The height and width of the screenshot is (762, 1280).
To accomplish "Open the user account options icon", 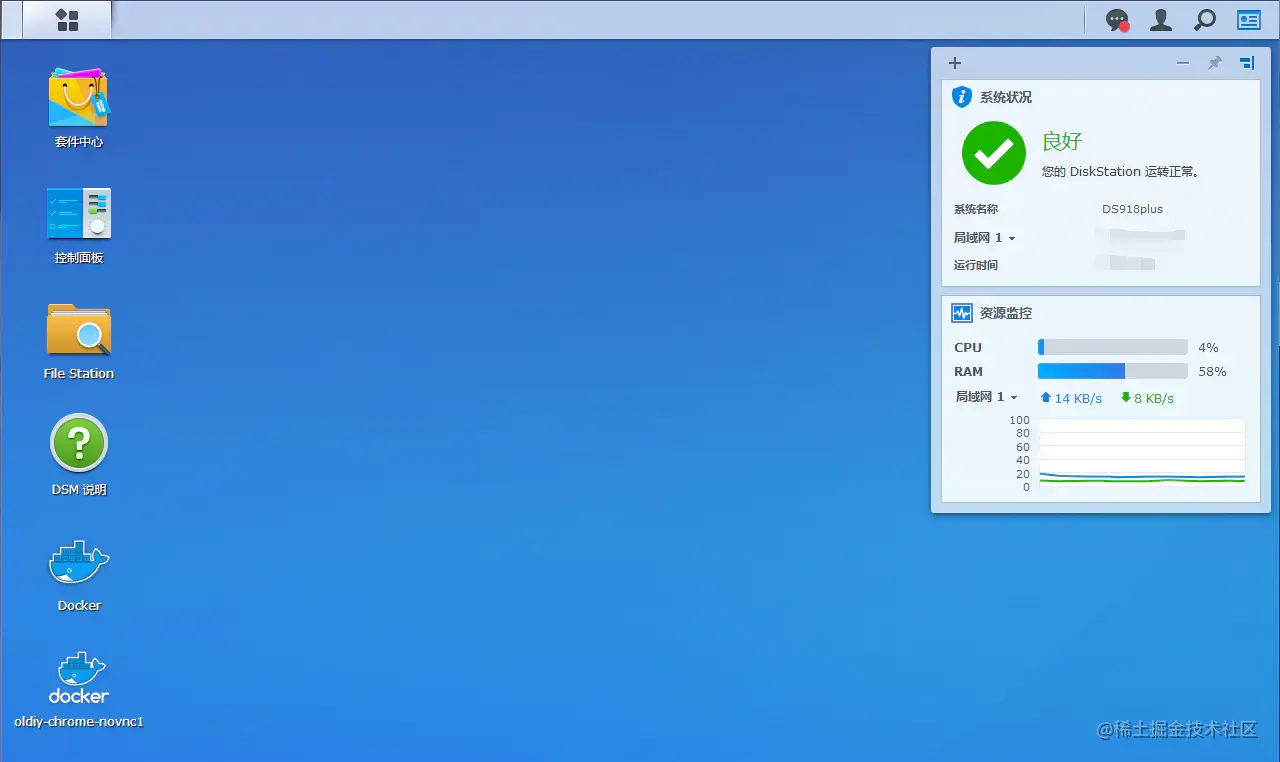I will coord(1161,20).
